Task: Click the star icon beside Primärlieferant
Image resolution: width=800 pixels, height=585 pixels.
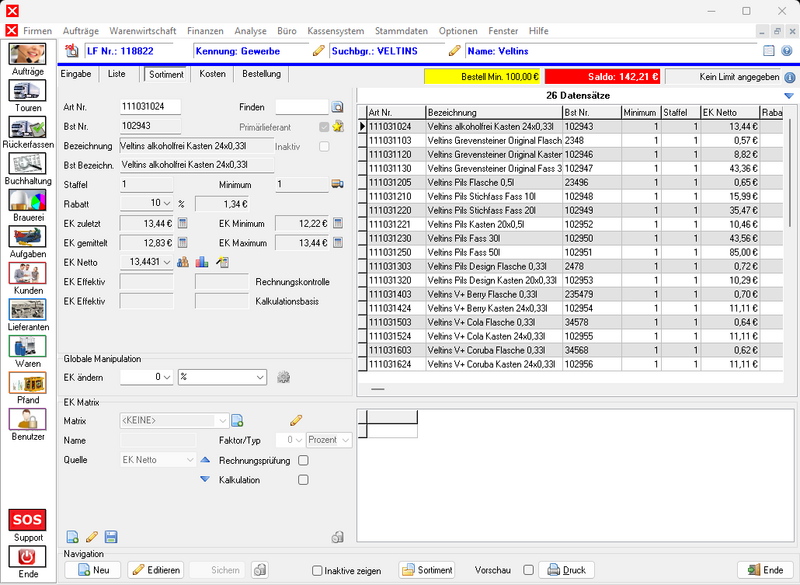Action: pos(338,126)
